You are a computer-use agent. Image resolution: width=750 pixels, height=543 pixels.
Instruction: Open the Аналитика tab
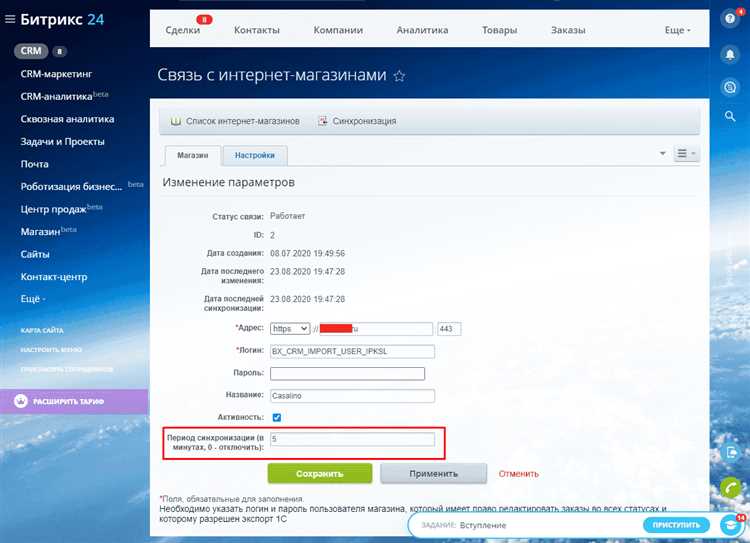(x=422, y=30)
